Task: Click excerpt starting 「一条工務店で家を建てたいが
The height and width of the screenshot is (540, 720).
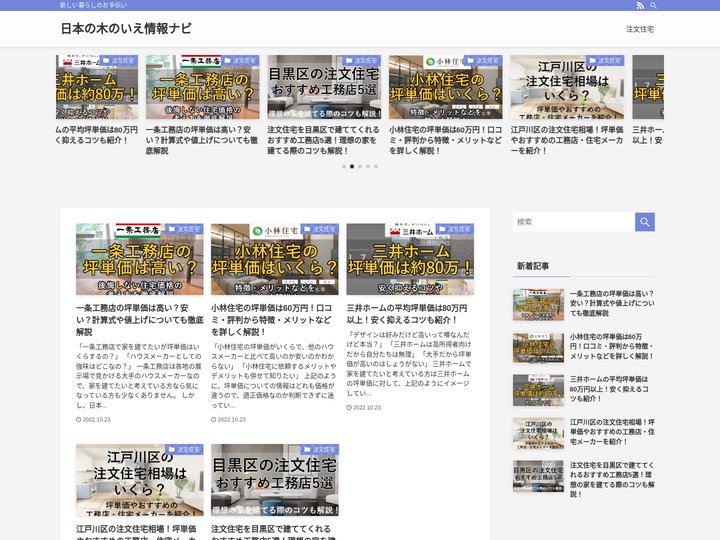Action: point(139,376)
